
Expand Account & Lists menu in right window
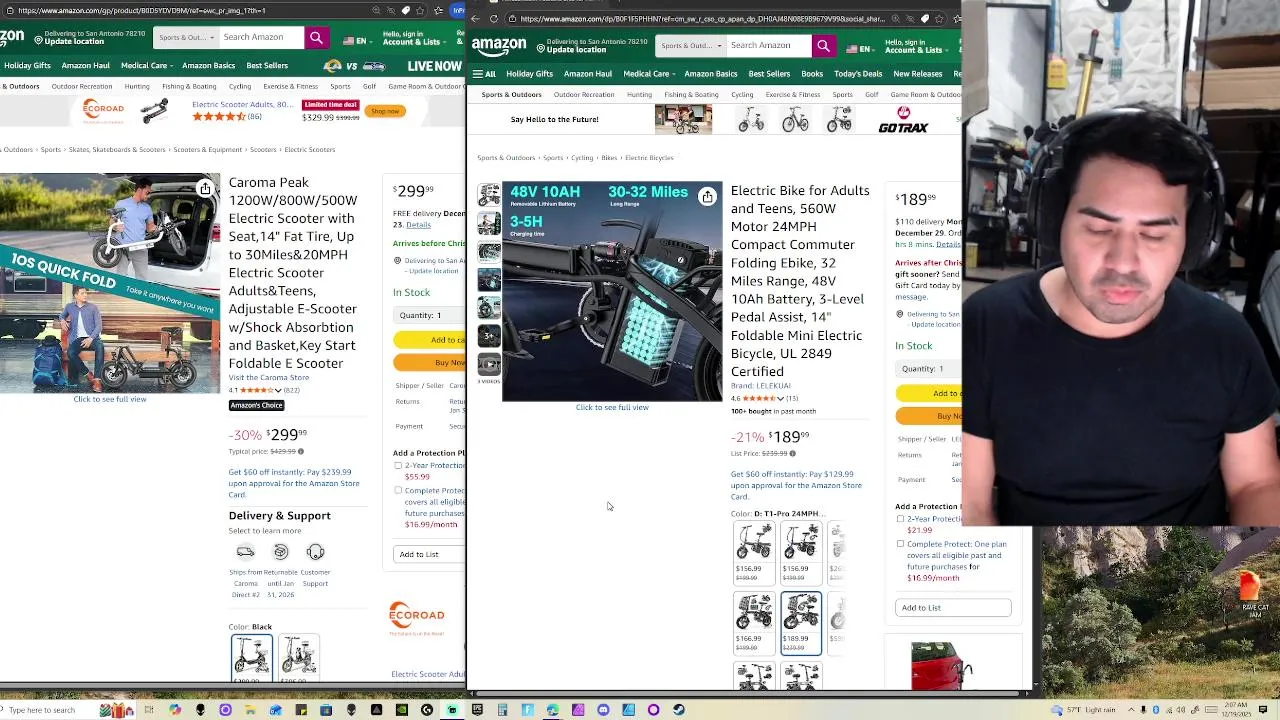point(916,46)
